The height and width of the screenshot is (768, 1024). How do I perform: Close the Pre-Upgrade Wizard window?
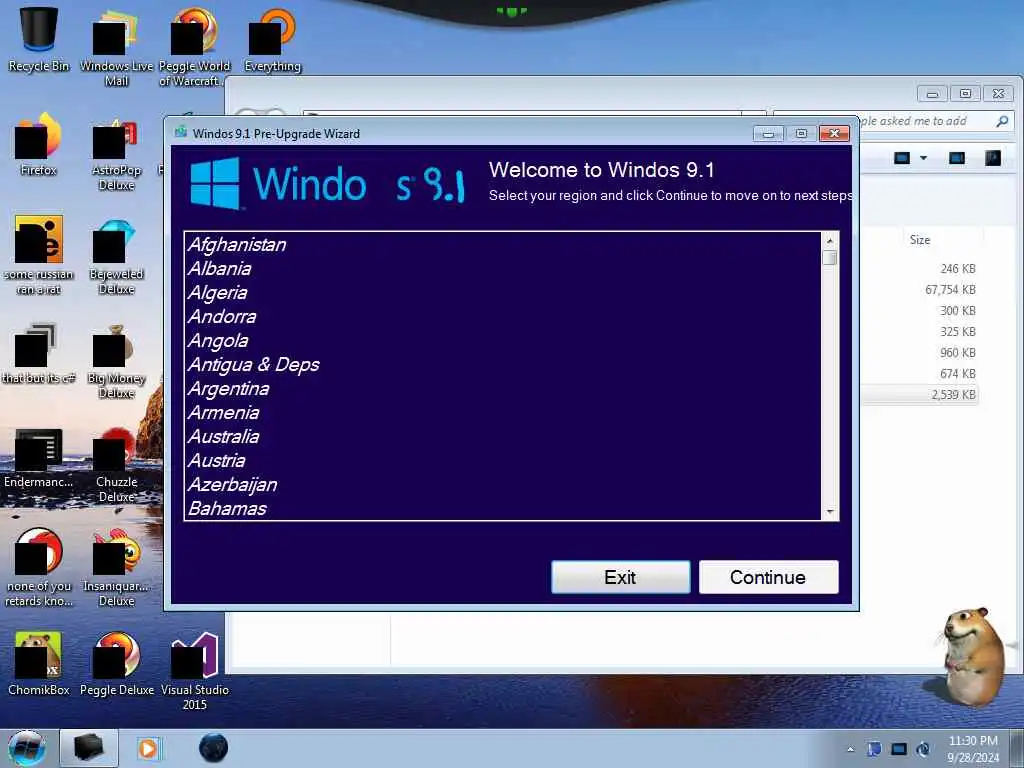pos(834,134)
